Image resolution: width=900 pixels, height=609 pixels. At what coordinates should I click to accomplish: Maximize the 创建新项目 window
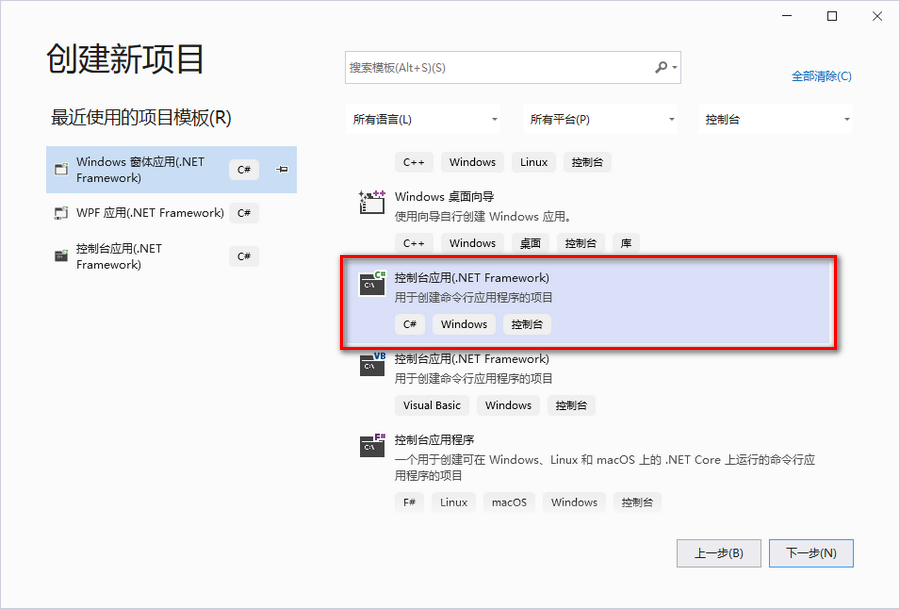coord(832,16)
